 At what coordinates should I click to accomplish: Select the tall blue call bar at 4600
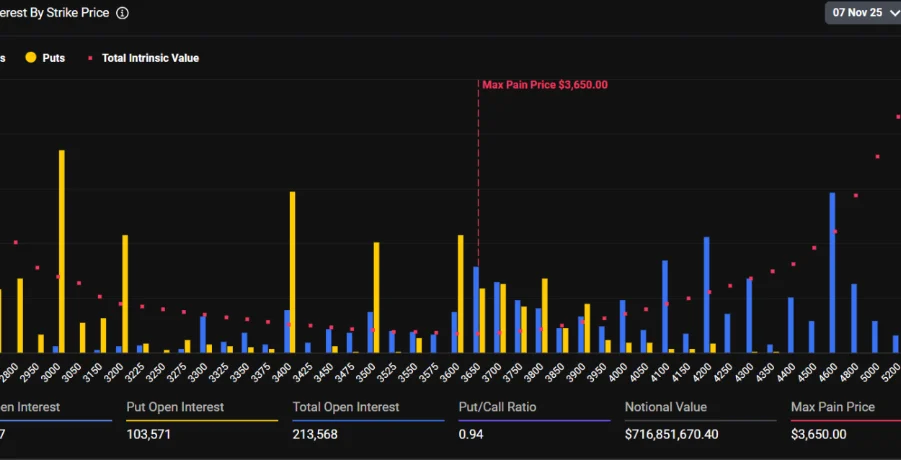click(x=832, y=272)
